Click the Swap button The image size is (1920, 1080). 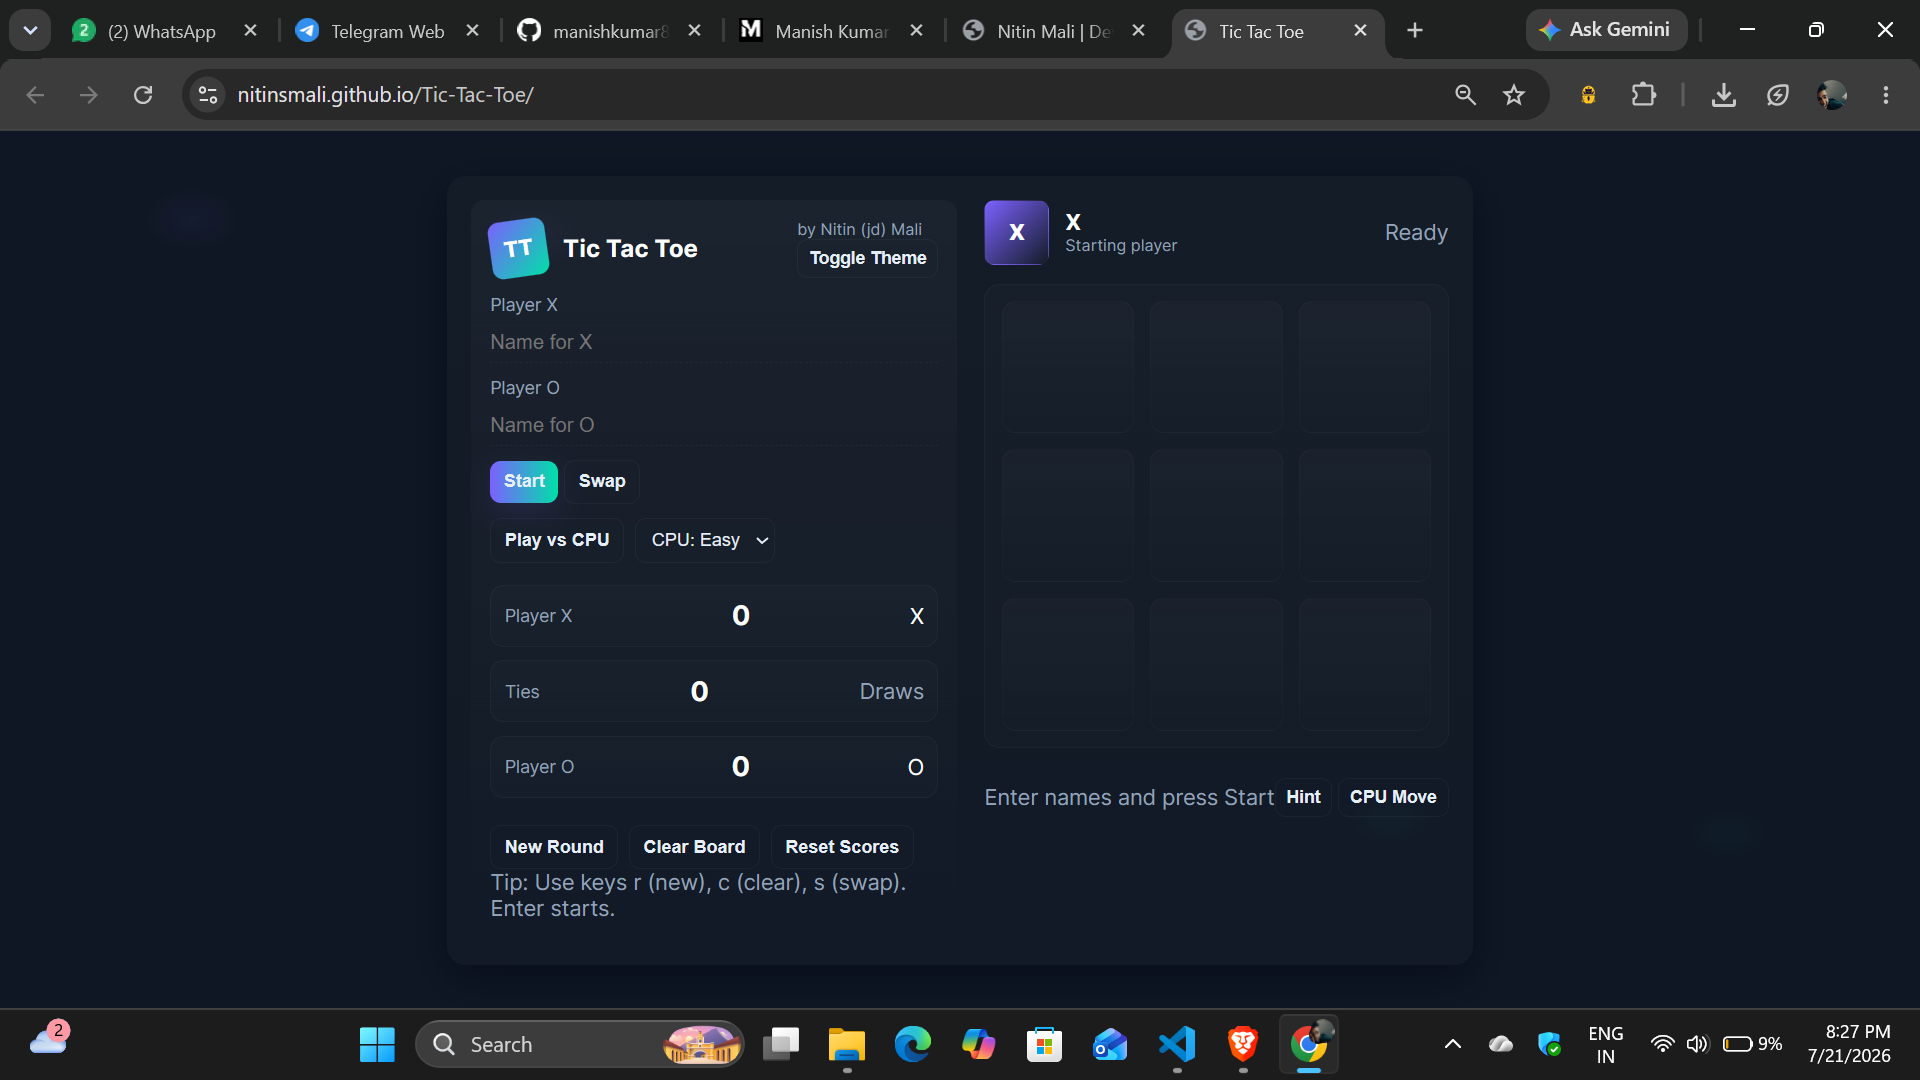[602, 481]
